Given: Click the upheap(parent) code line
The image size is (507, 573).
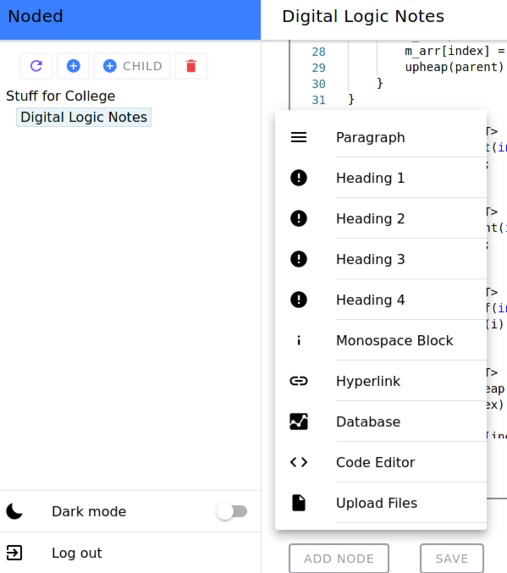Looking at the screenshot, I should tap(454, 67).
